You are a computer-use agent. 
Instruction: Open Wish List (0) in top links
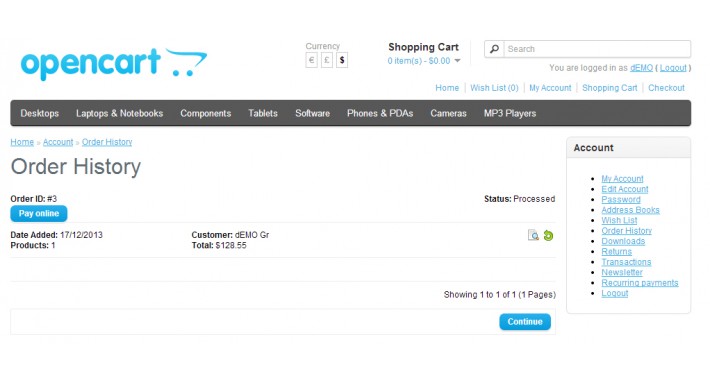(x=494, y=88)
